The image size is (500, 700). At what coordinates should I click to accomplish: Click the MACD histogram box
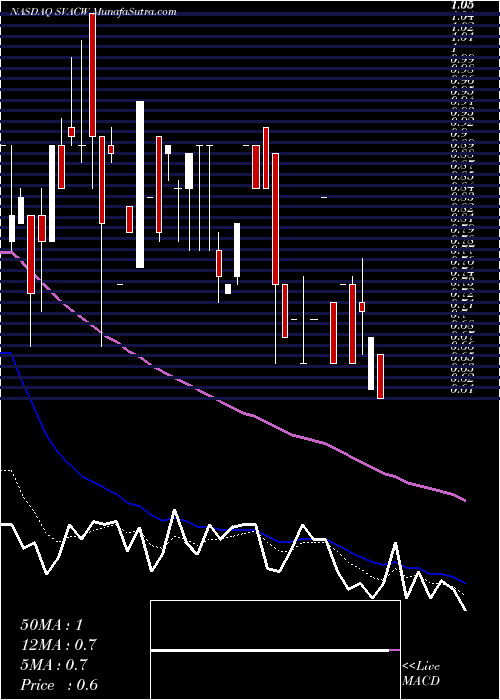tap(275, 650)
